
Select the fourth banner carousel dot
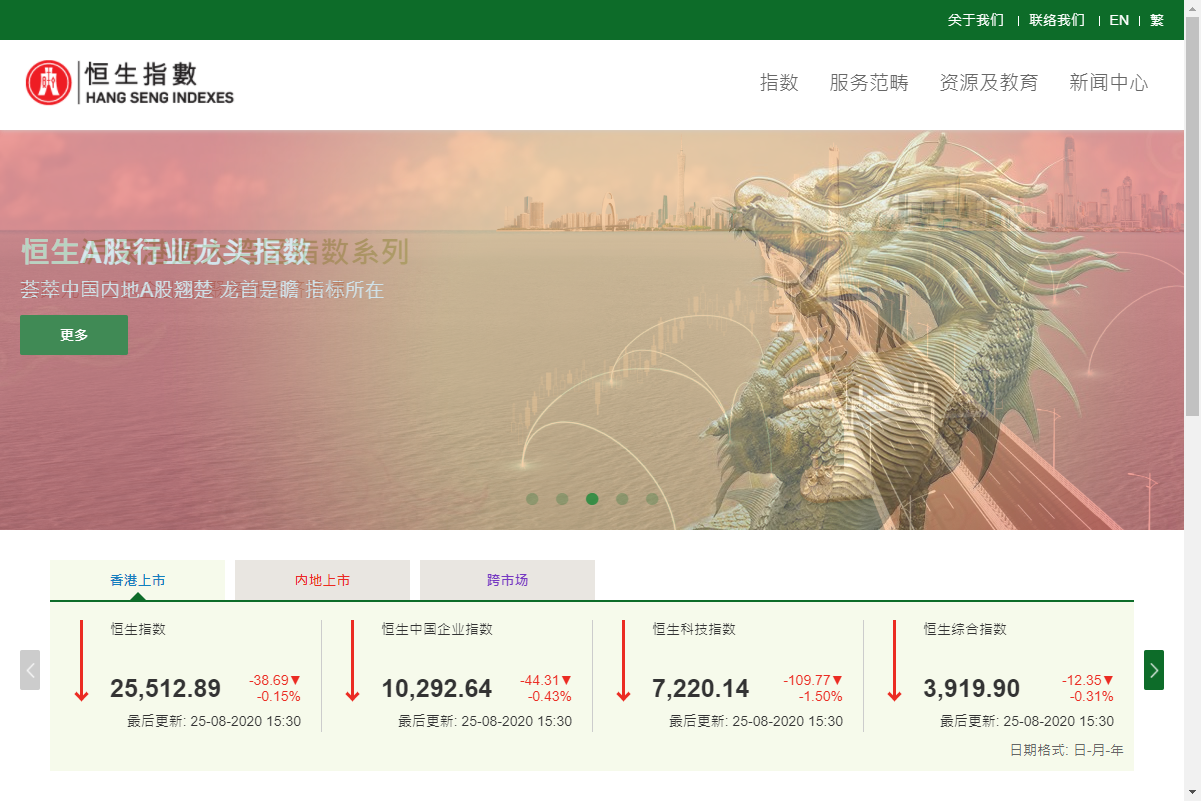(x=622, y=499)
